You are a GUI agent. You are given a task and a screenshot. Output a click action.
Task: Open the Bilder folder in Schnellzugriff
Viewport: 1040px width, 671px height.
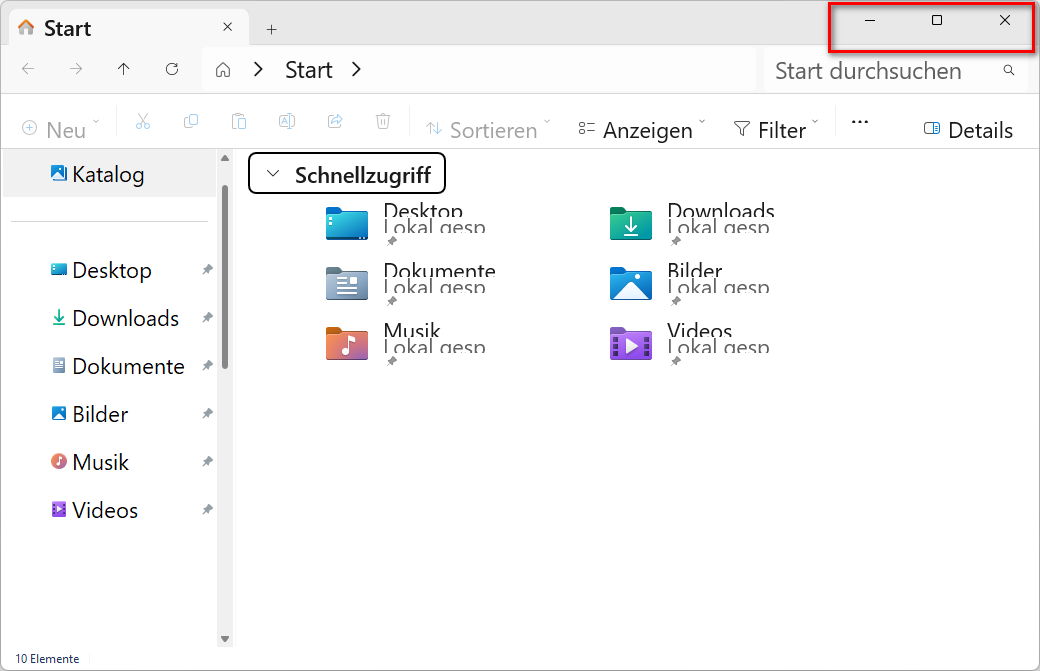coord(631,283)
